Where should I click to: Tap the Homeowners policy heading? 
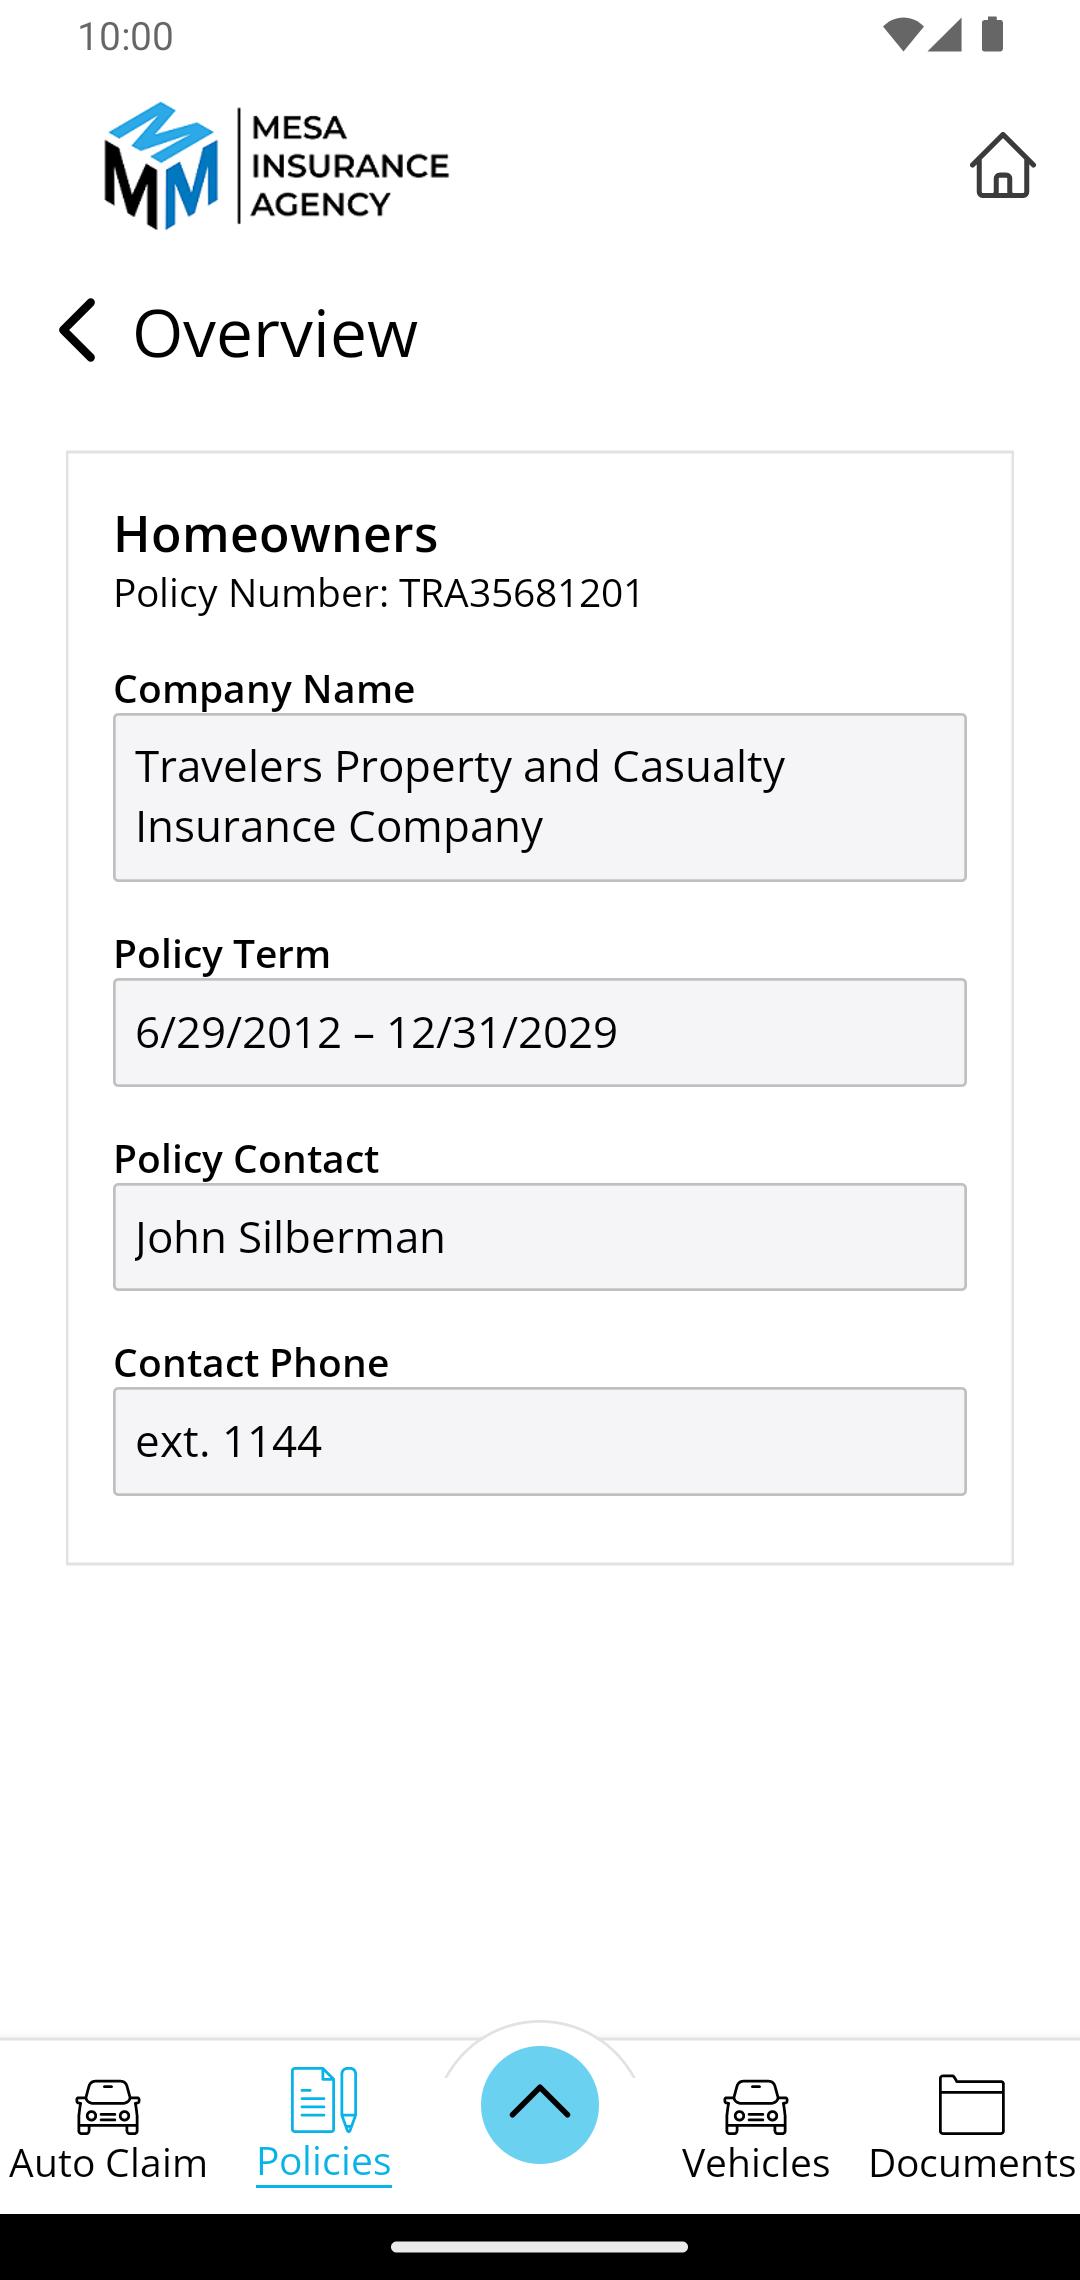point(276,534)
